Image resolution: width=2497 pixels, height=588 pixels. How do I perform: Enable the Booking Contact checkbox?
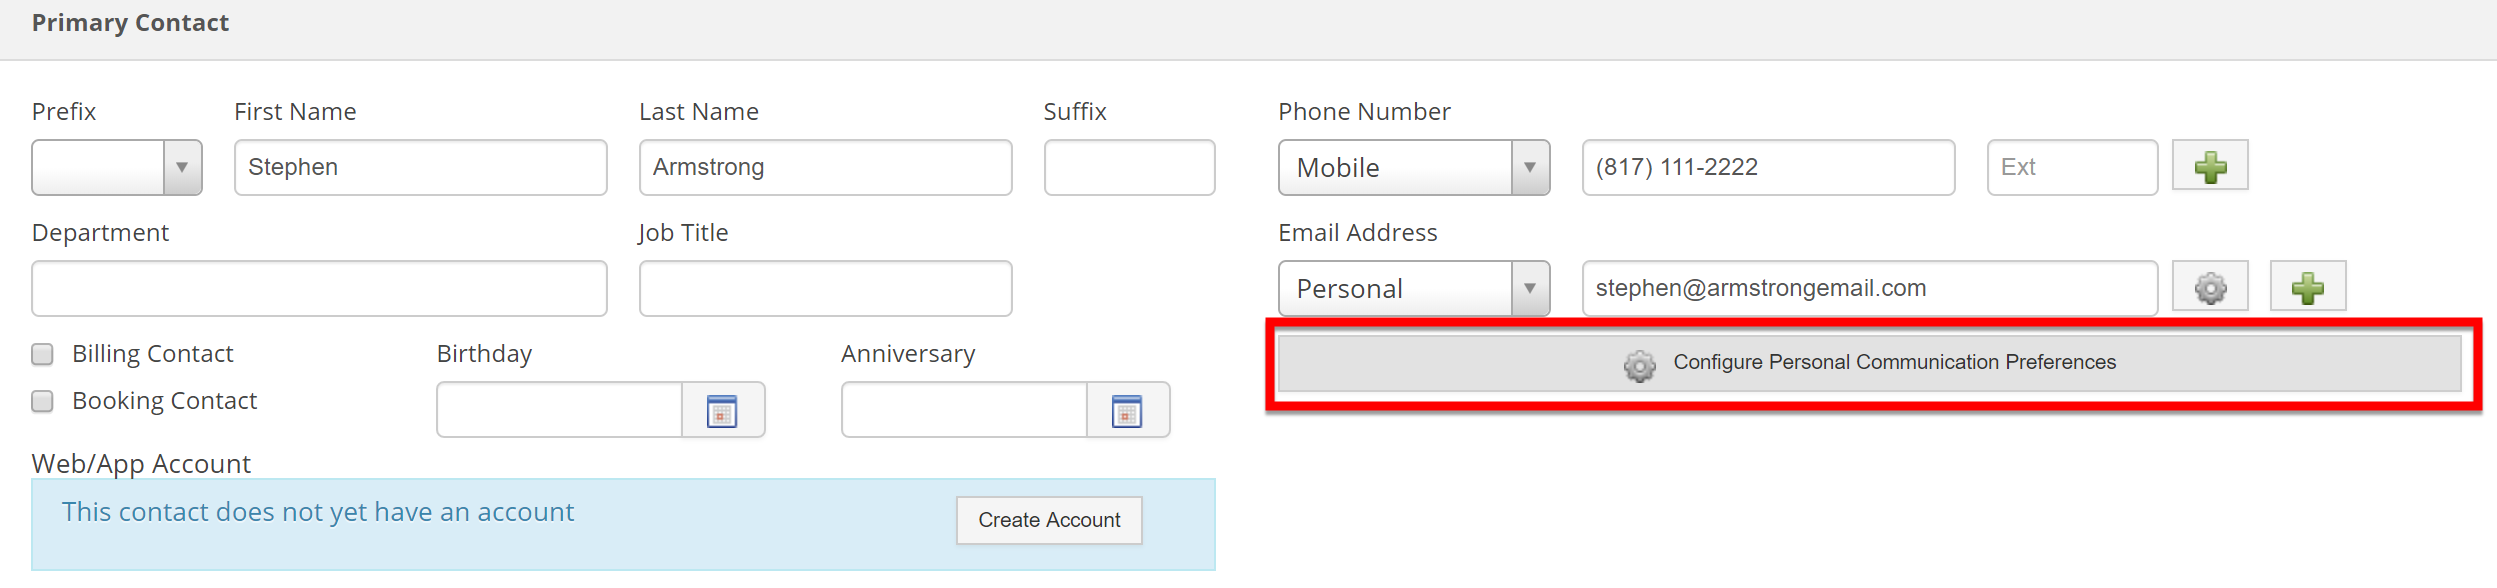coord(43,401)
